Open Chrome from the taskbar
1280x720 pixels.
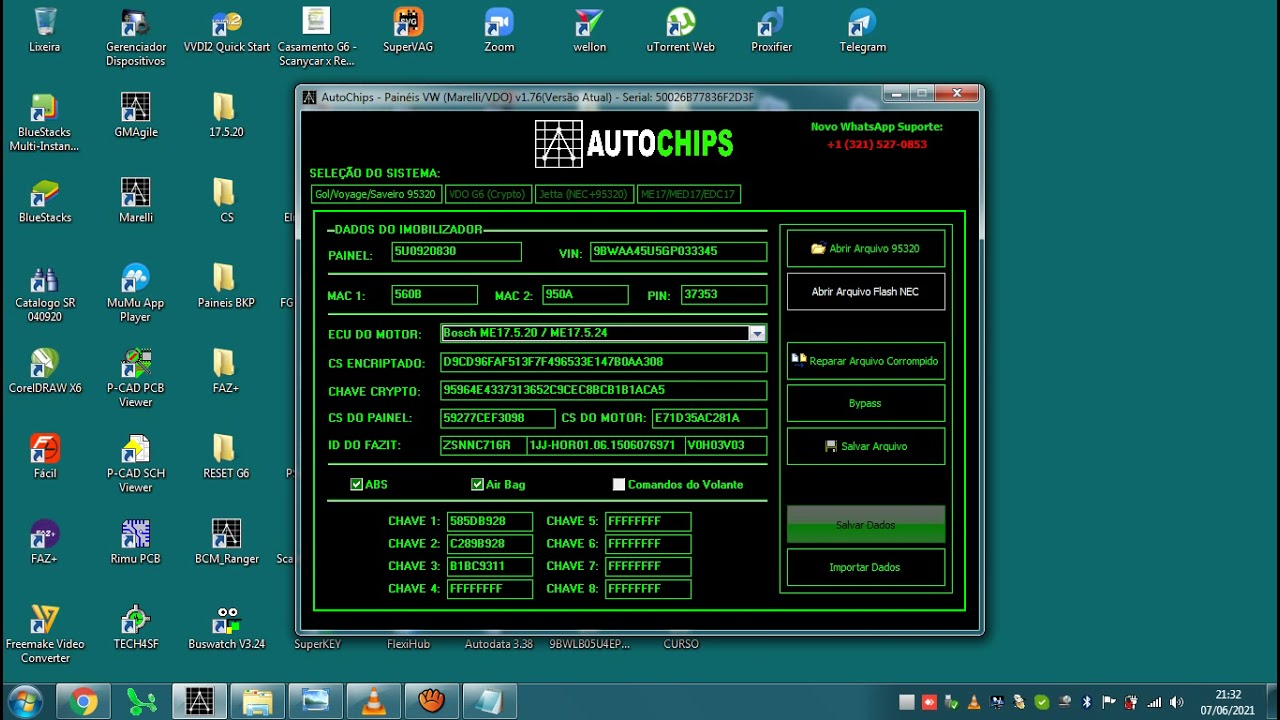click(x=83, y=702)
